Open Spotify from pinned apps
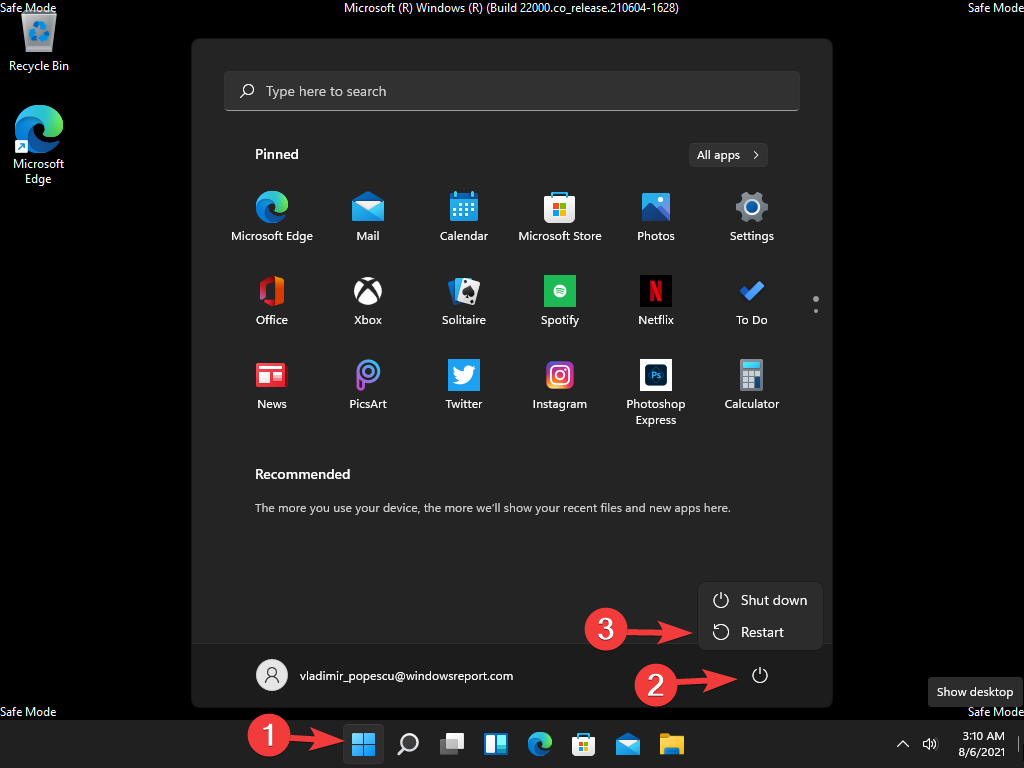 pyautogui.click(x=560, y=300)
